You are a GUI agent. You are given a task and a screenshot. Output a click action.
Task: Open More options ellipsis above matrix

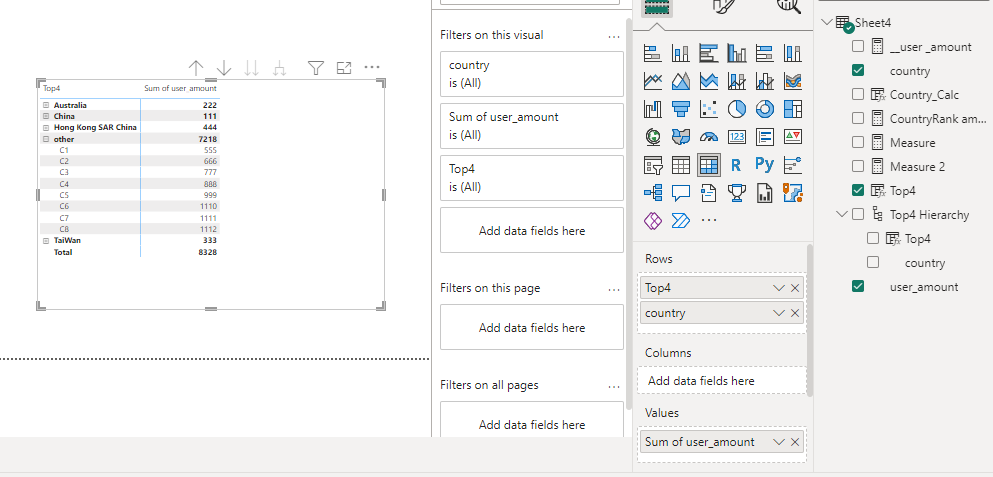(372, 68)
